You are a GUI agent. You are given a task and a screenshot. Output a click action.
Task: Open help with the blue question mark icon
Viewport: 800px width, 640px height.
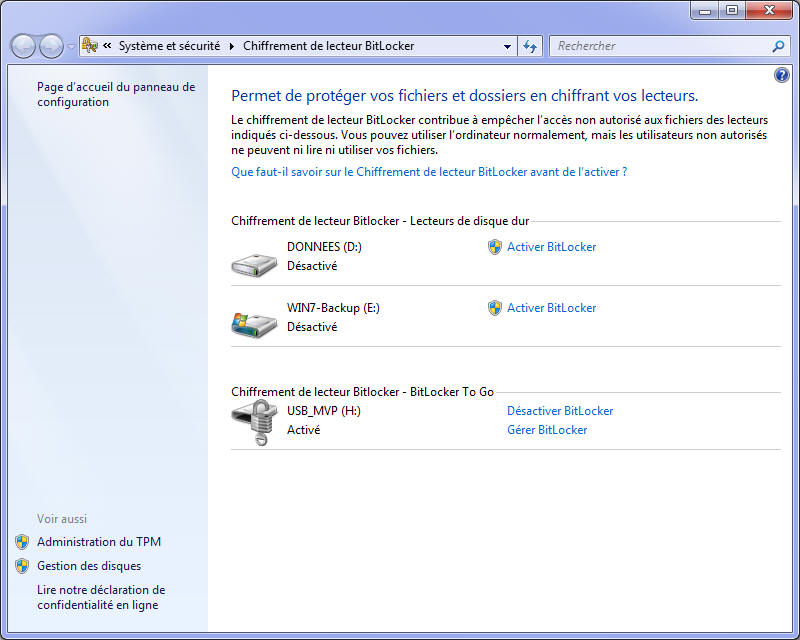click(x=782, y=75)
